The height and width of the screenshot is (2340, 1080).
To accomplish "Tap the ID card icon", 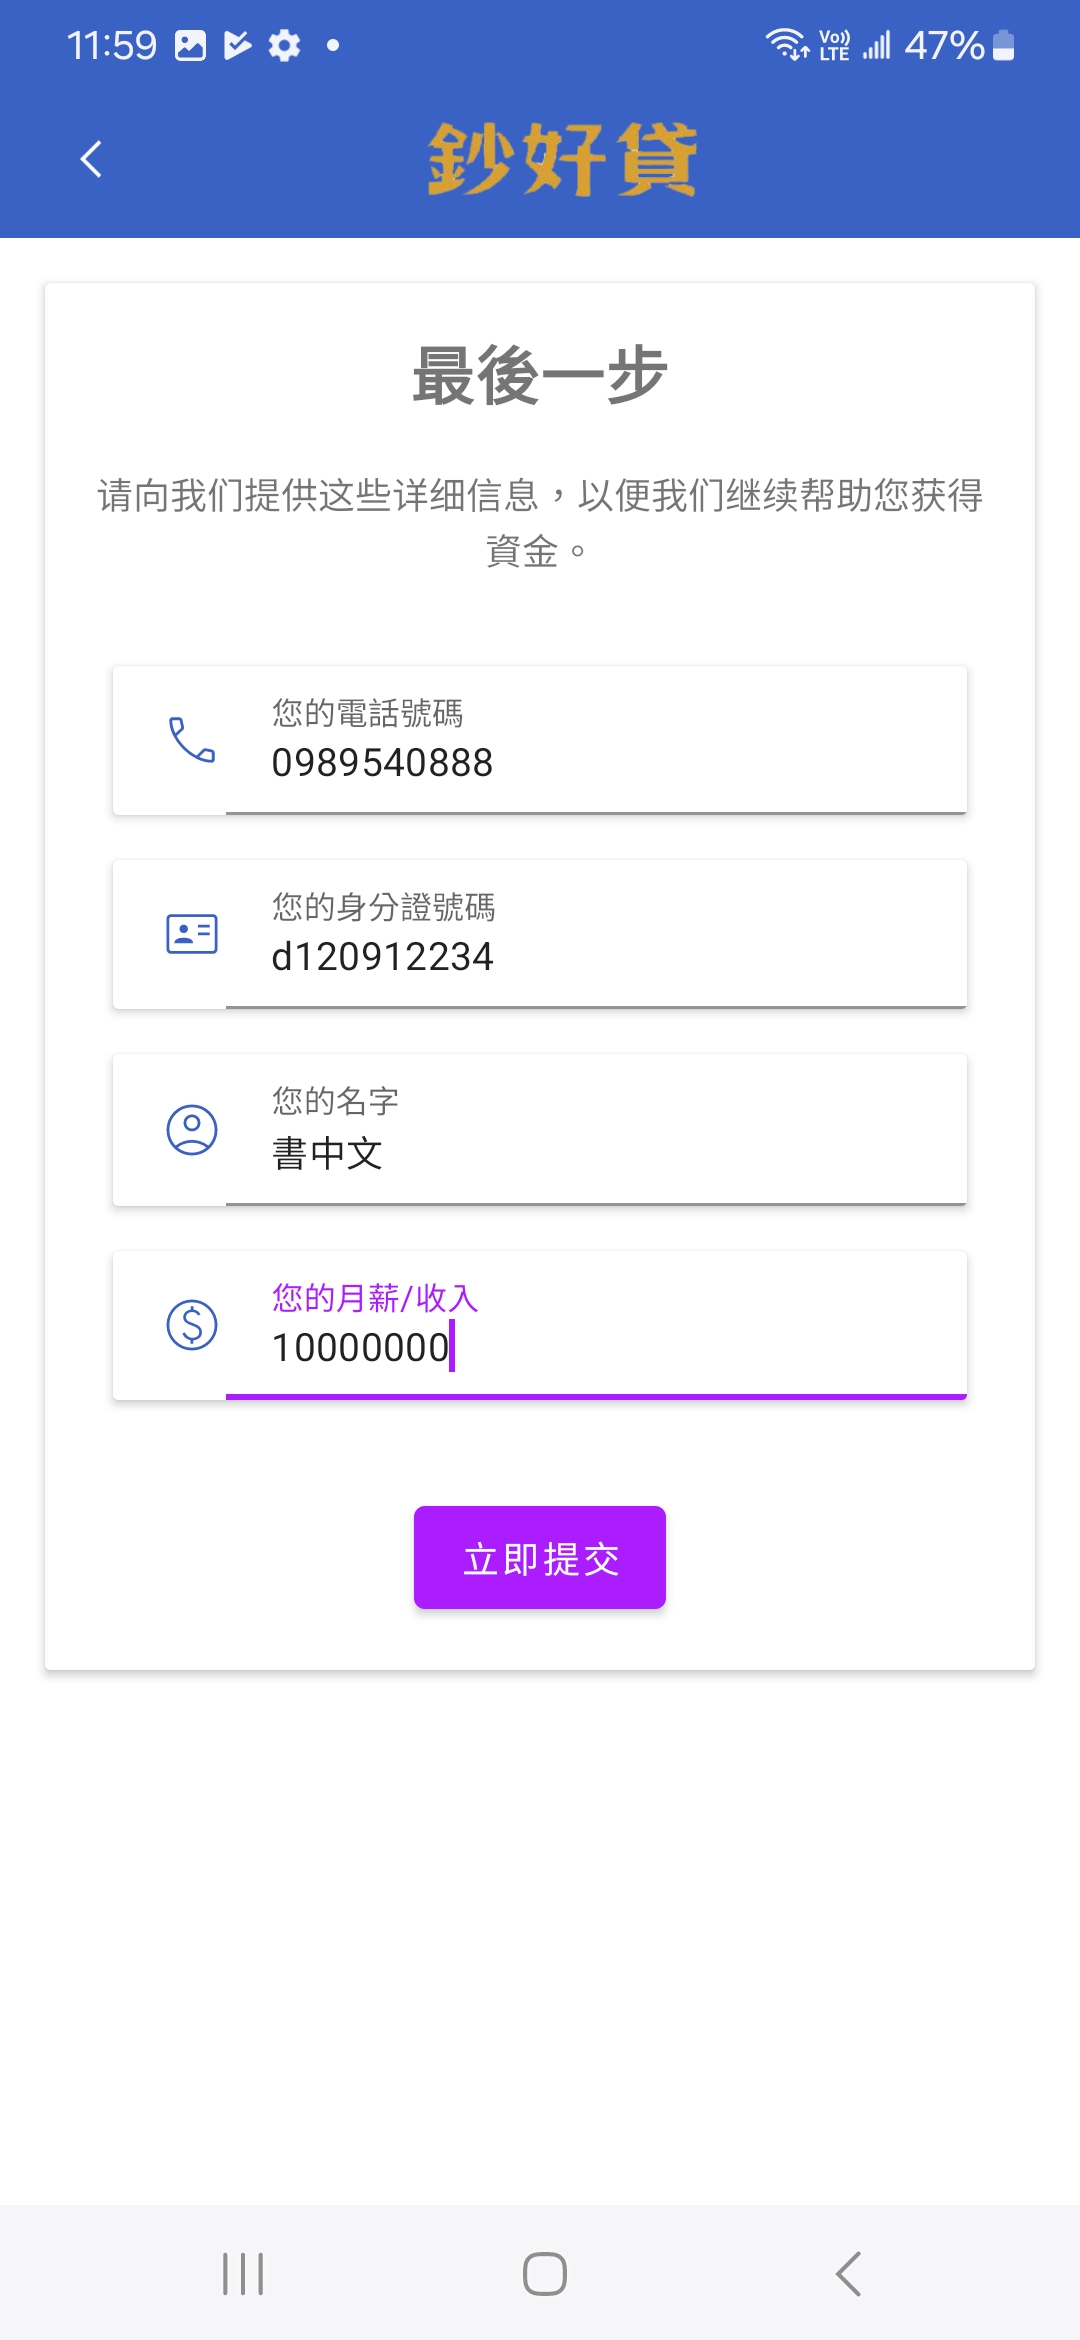I will coord(191,934).
